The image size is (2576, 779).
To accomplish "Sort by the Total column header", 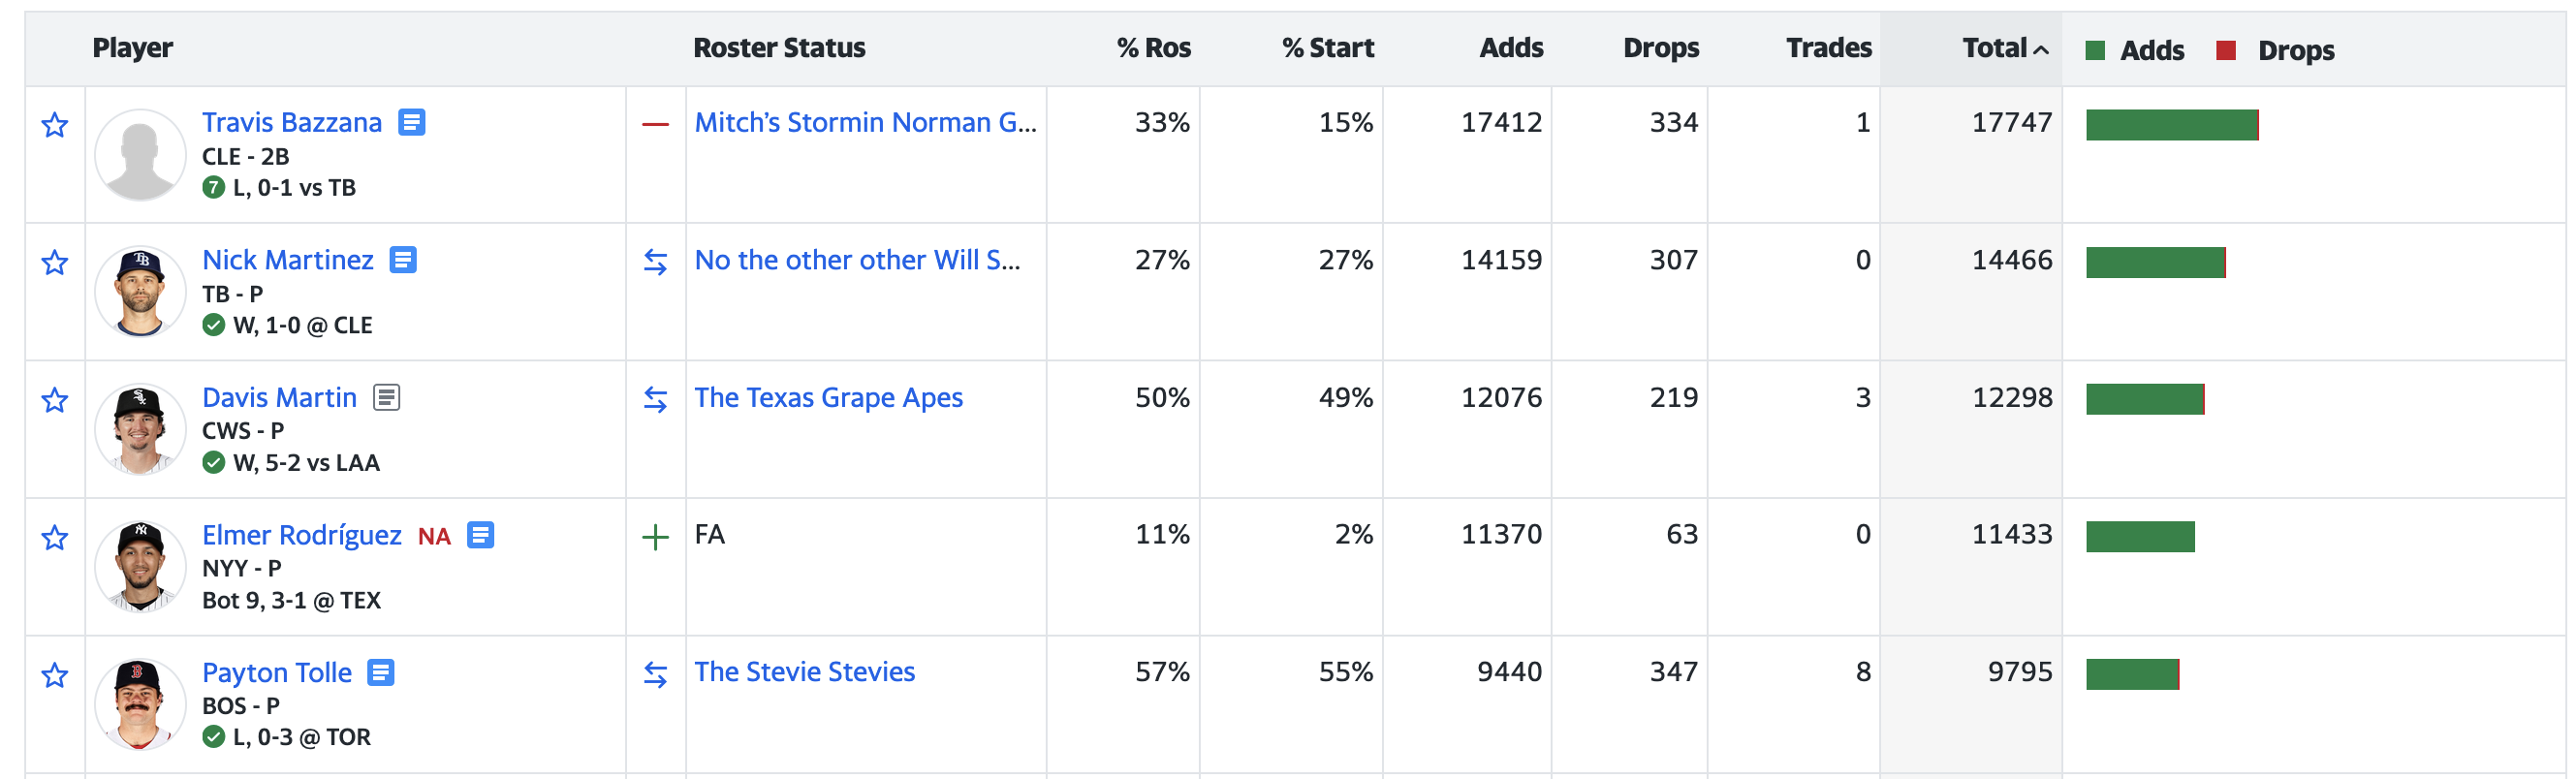I will pos(1994,48).
